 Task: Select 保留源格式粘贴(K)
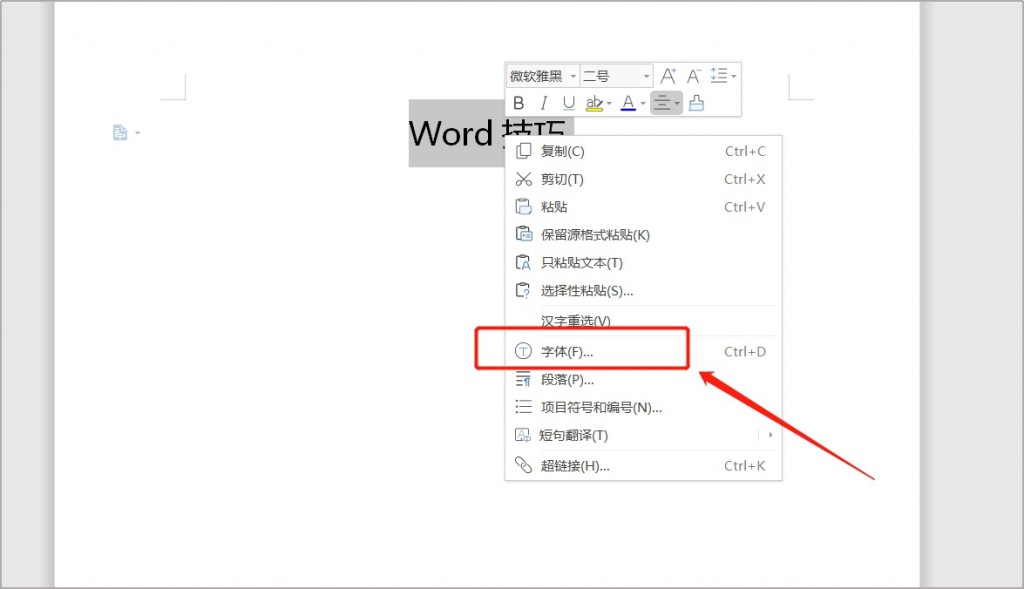click(x=643, y=235)
